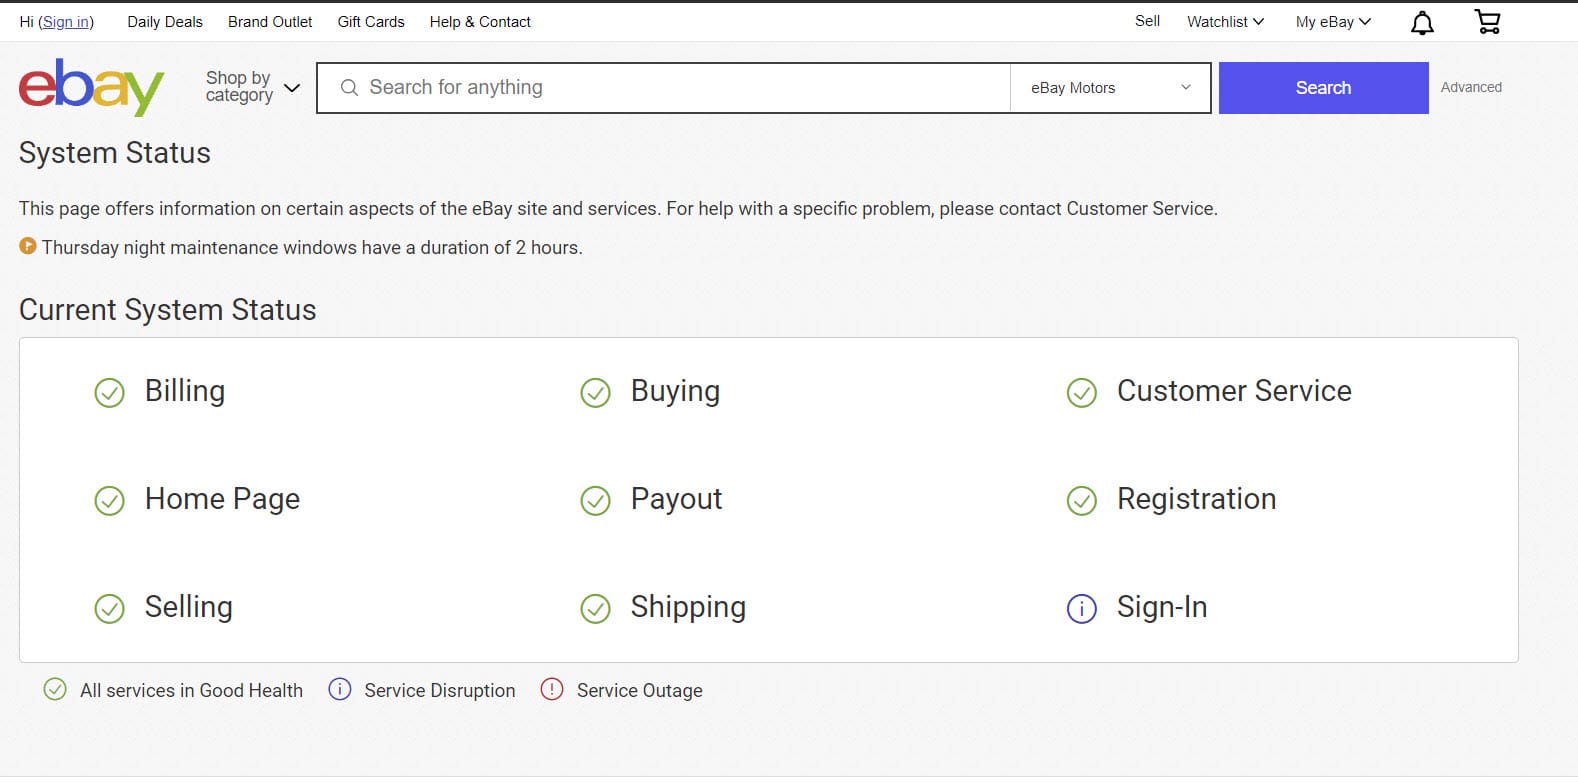Click the Payout status checkmark icon
The width and height of the screenshot is (1578, 783).
pyautogui.click(x=595, y=500)
